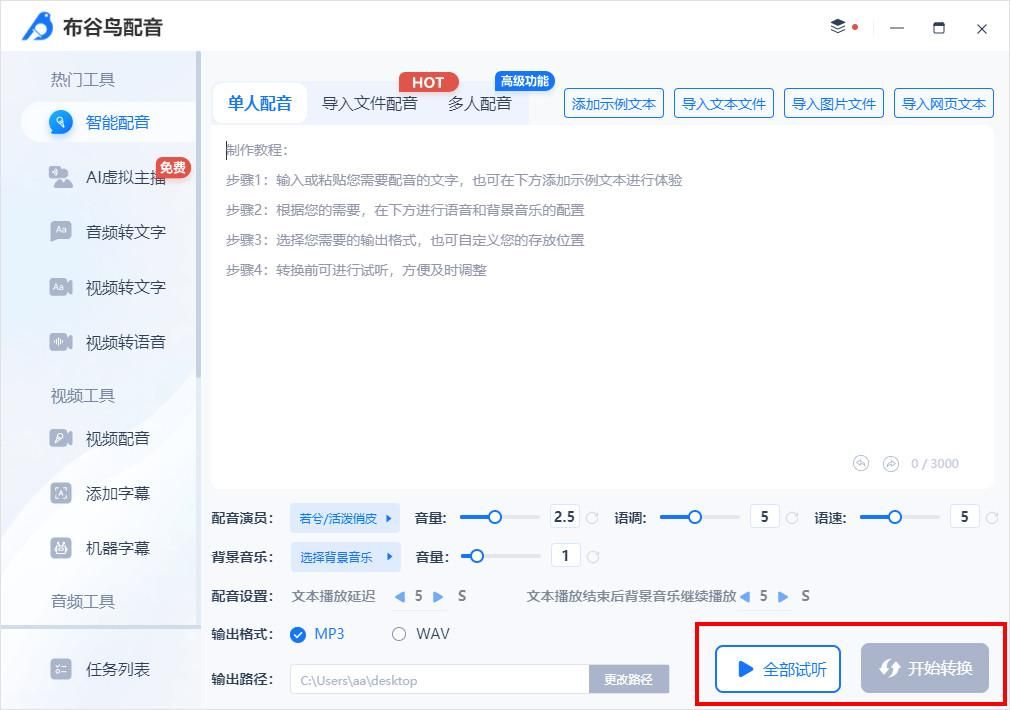Image resolution: width=1010 pixels, height=710 pixels.
Task: Click the 导入文本文件 button
Action: click(724, 104)
